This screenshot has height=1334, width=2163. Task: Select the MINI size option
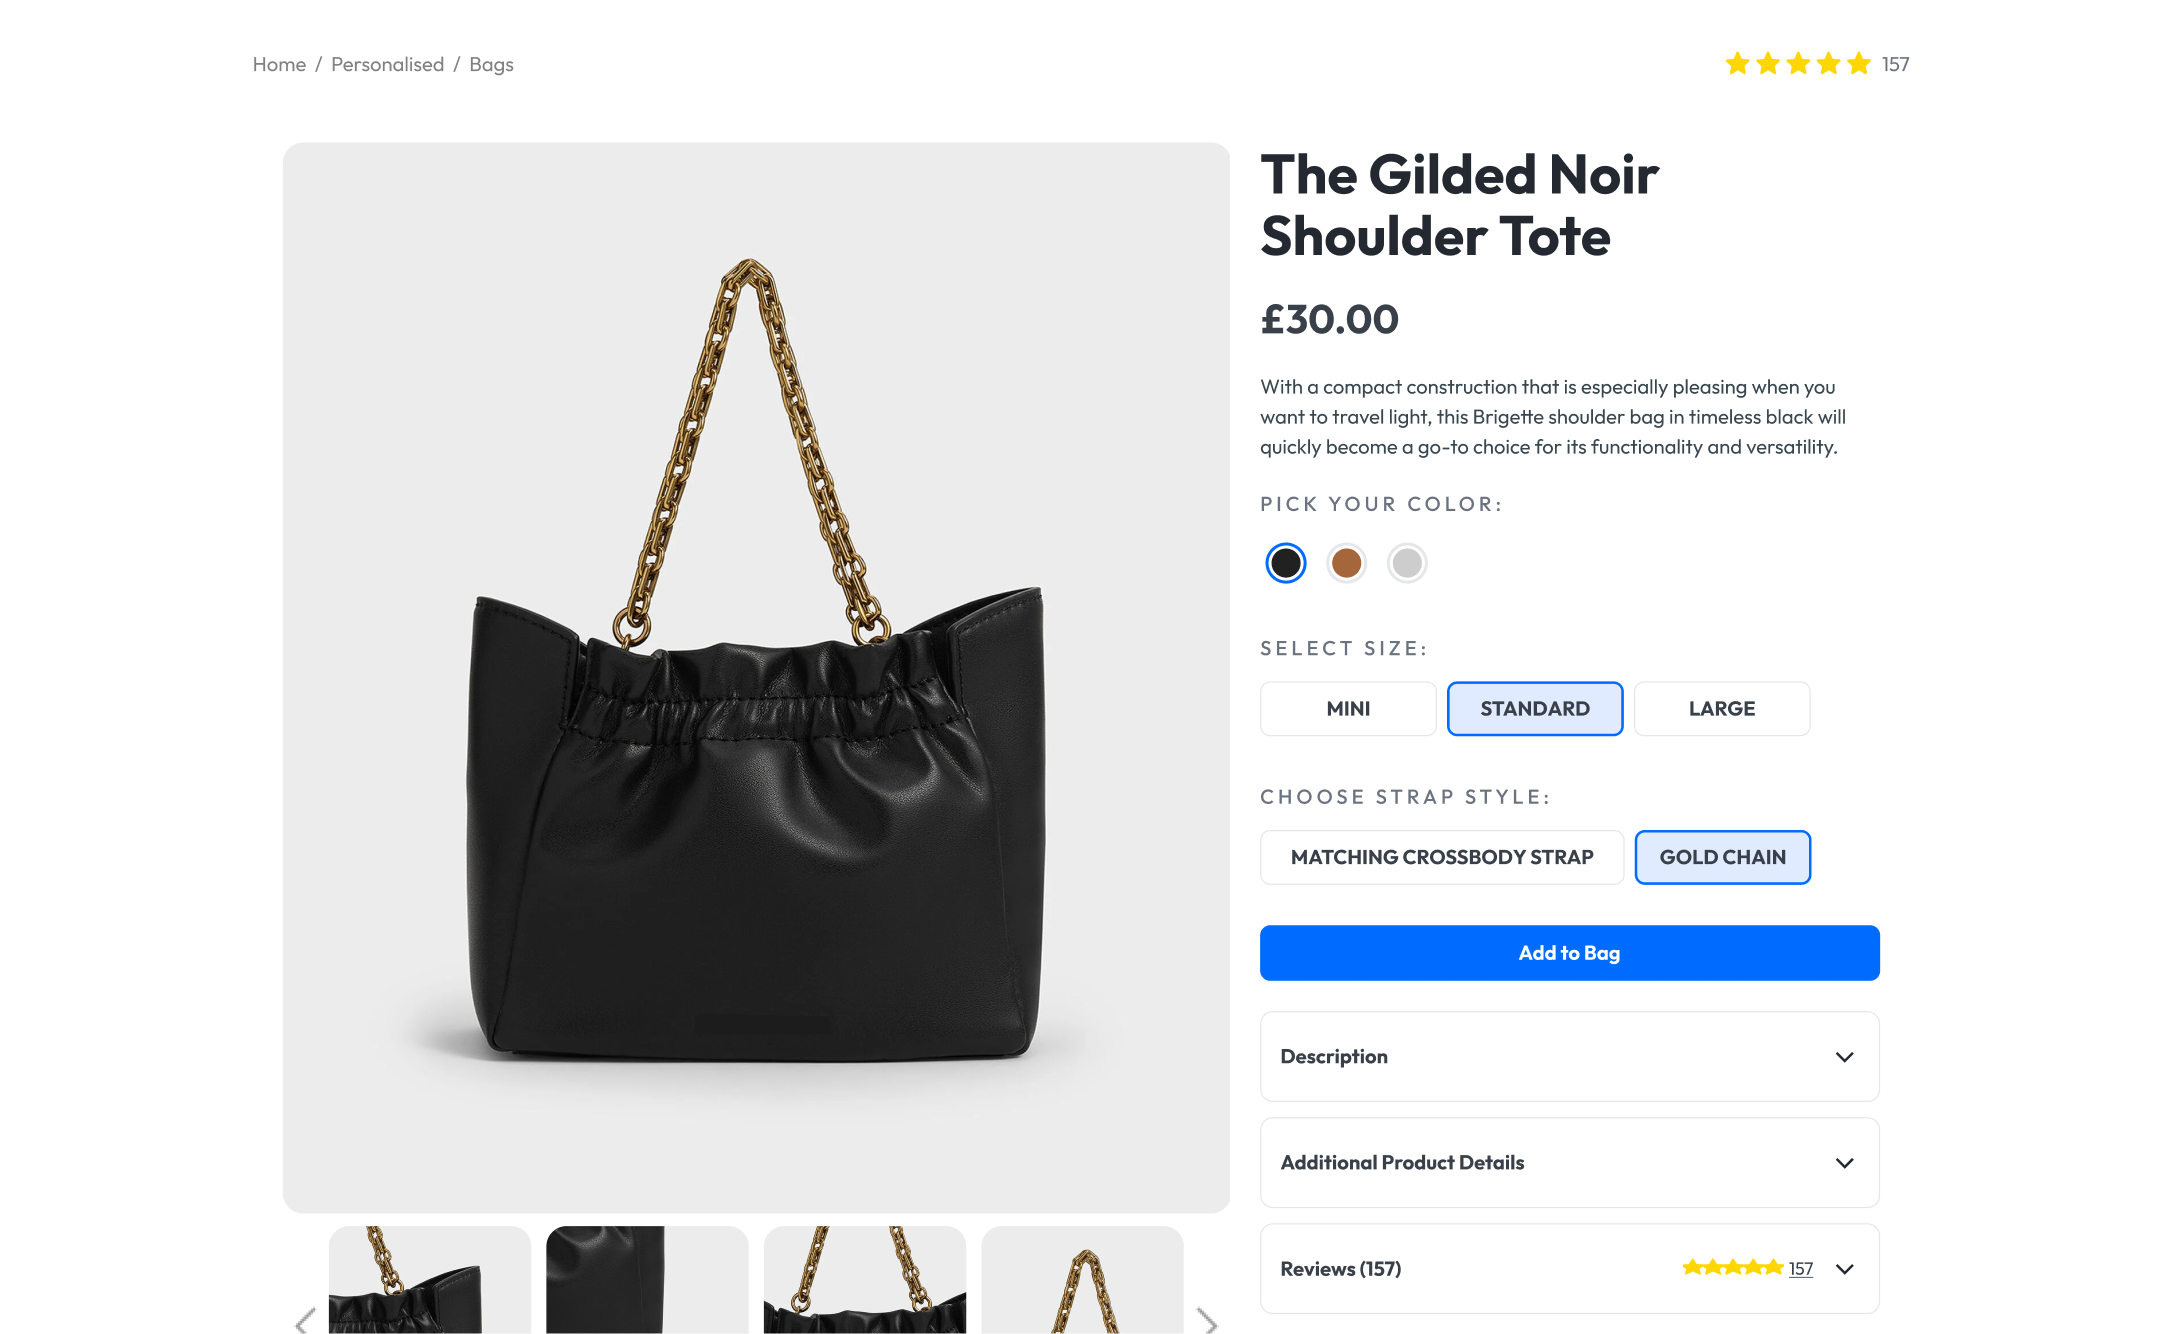[x=1348, y=709]
